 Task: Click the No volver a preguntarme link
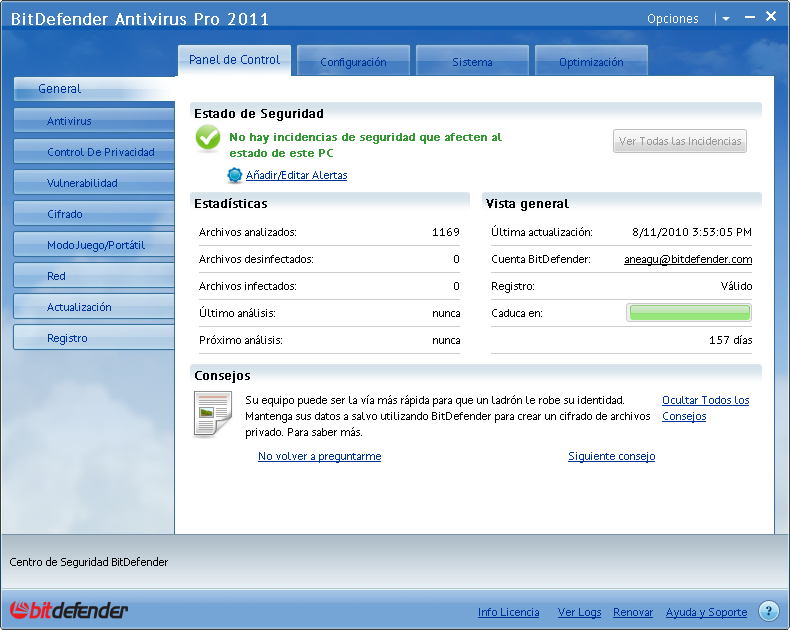pos(319,457)
